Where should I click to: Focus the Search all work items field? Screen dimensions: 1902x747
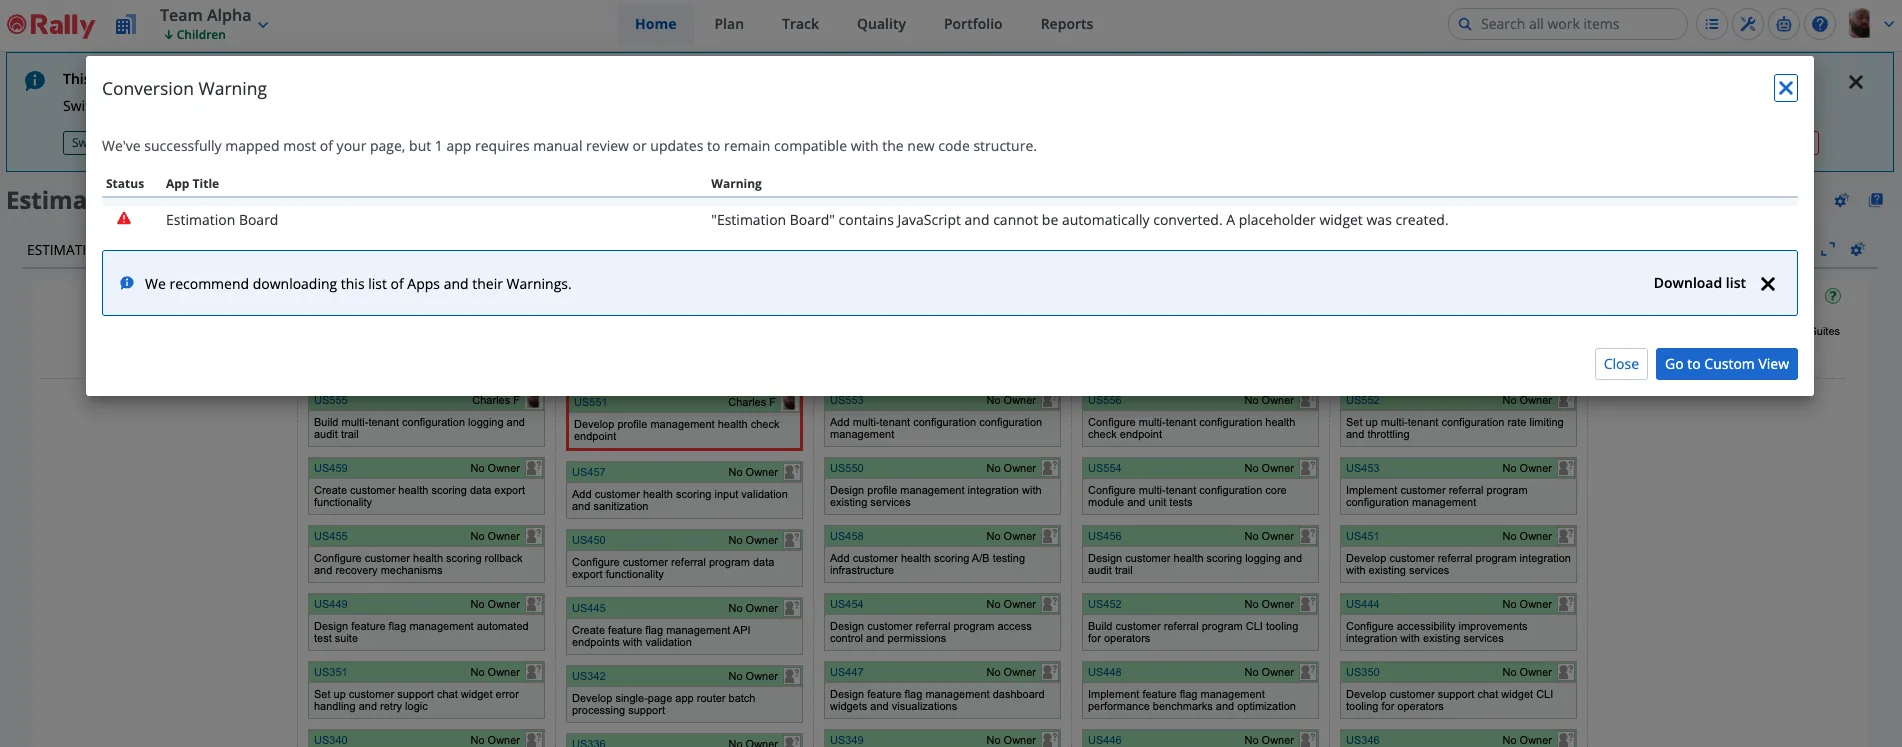(1567, 24)
